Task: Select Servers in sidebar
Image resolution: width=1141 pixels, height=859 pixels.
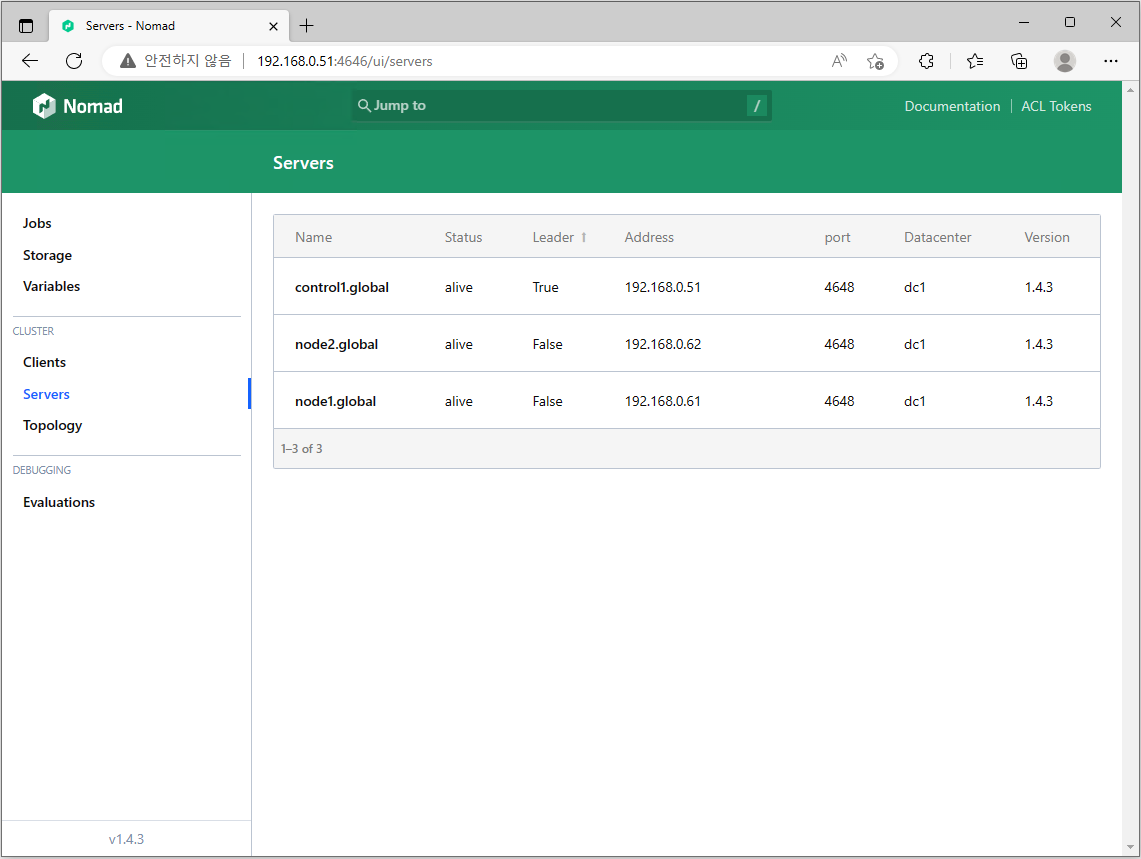Action: [x=47, y=395]
